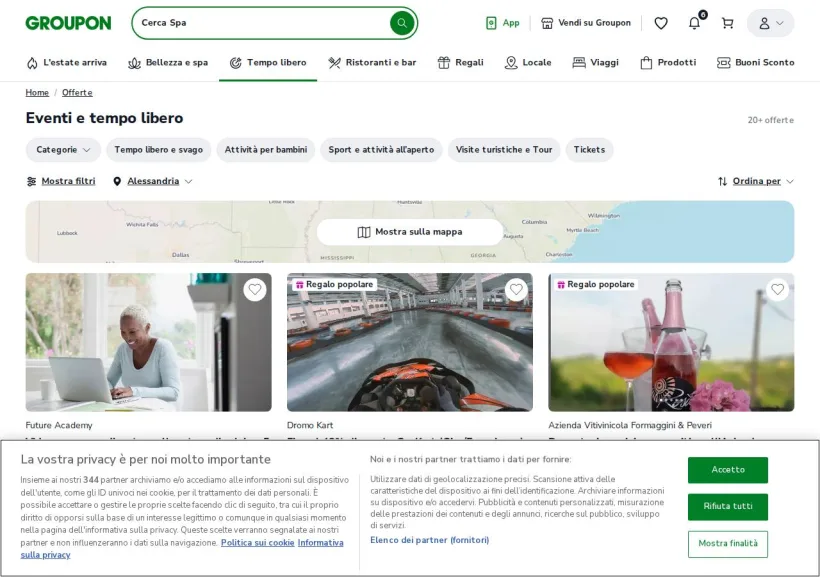Click the bed icon beside Viaggi
This screenshot has height=577, width=820.
579,63
